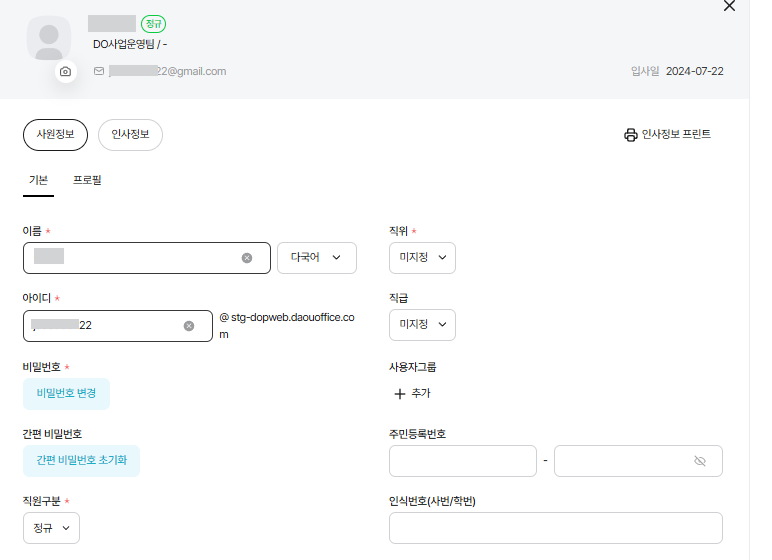Click the plus icon to add 사용자그룹
772x560 pixels.
pos(400,394)
